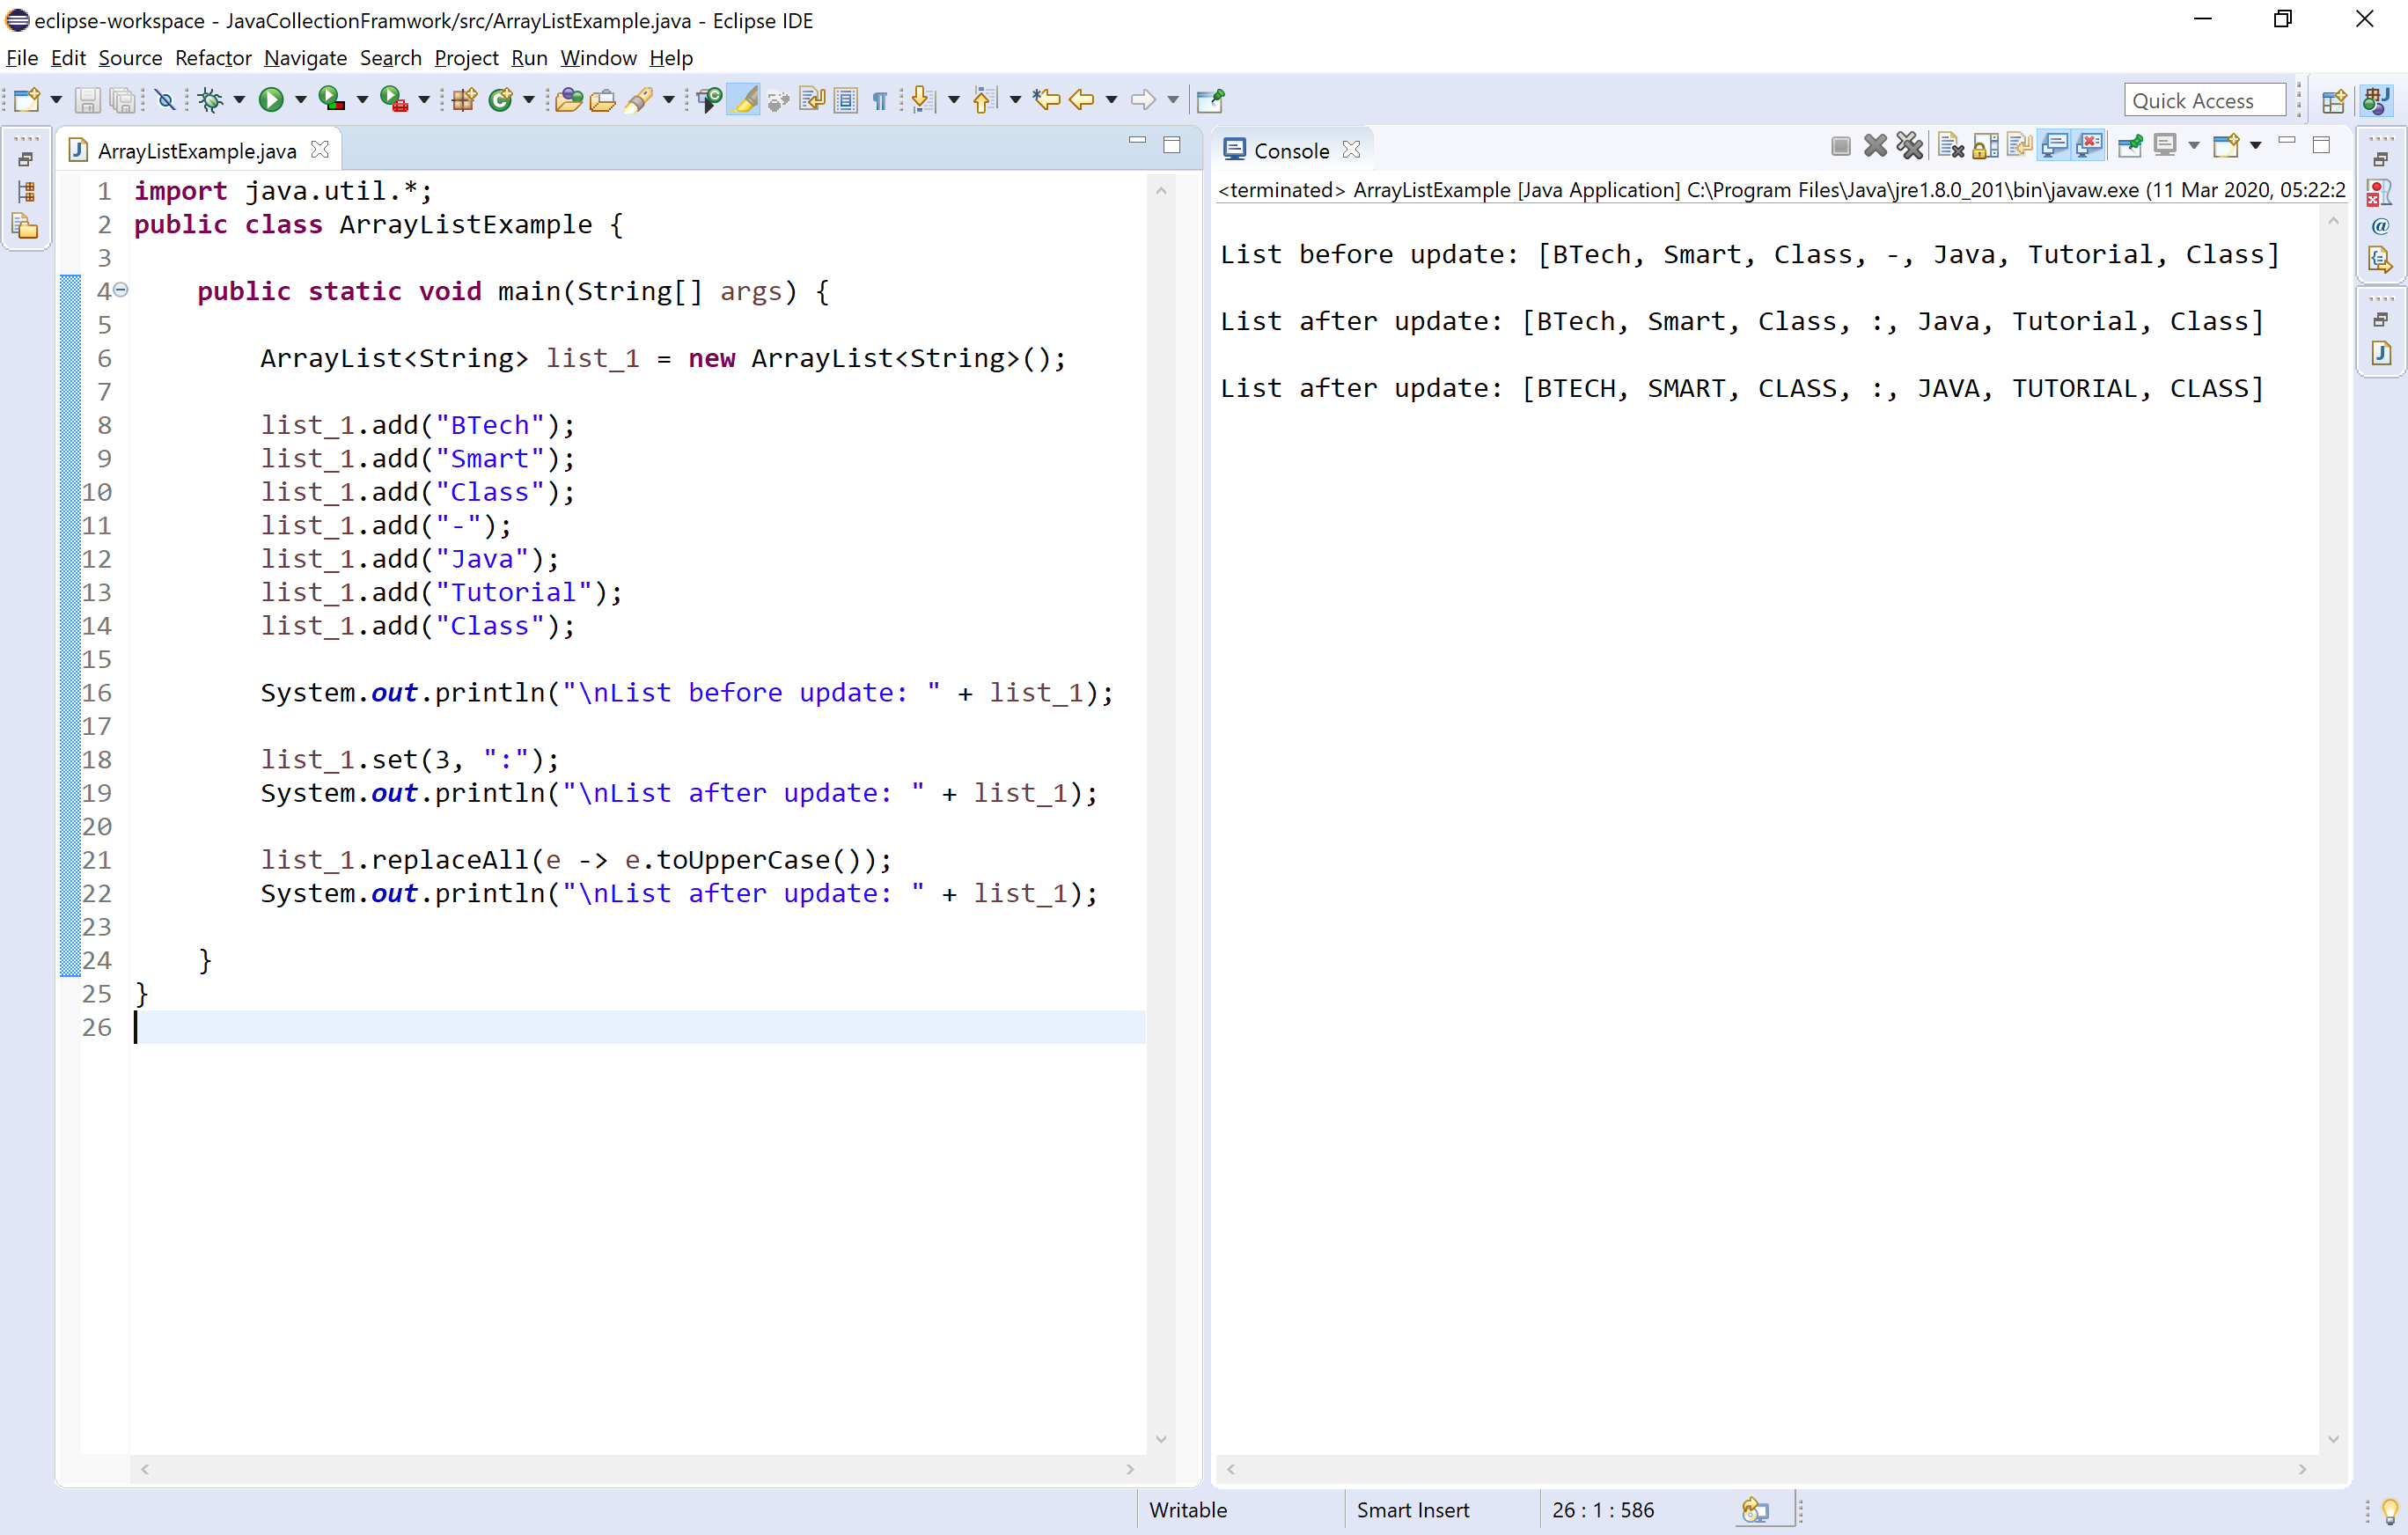This screenshot has width=2408, height=1535.
Task: Open the Display Selected Console dropdown
Action: point(2194,145)
